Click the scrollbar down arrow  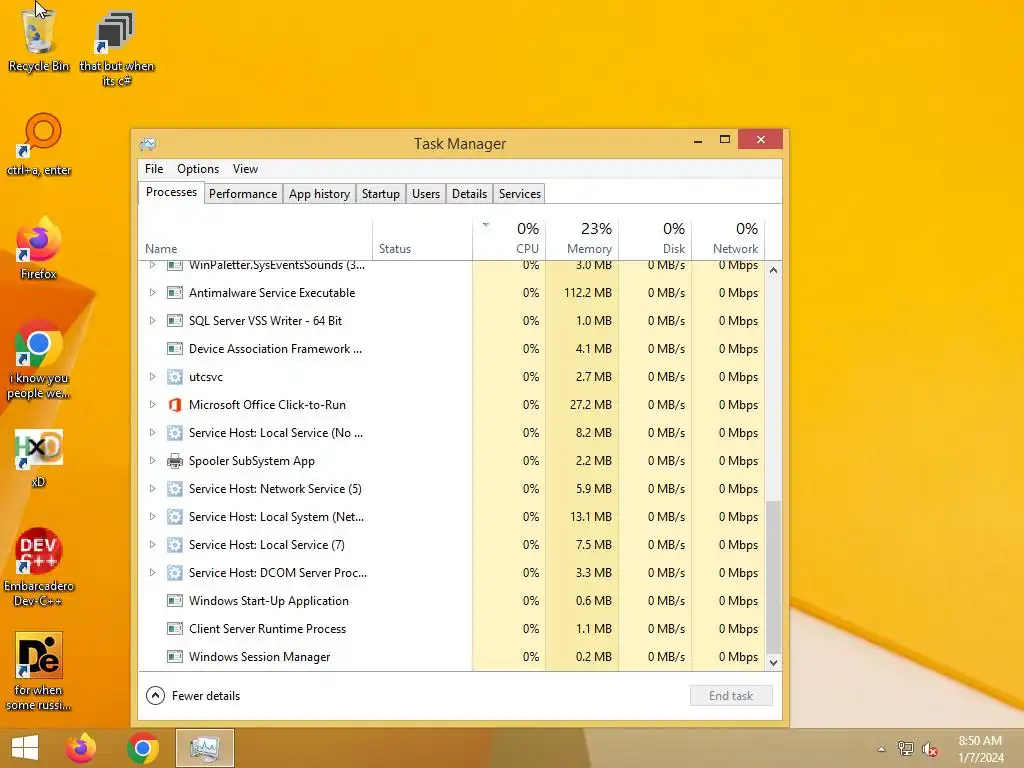pyautogui.click(x=773, y=662)
